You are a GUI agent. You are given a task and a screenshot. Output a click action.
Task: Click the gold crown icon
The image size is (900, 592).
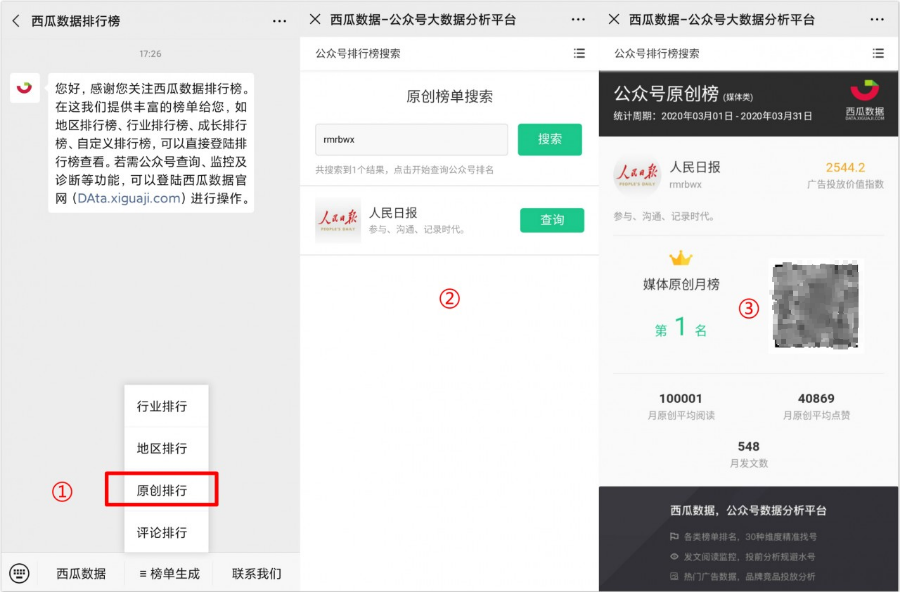point(681,258)
